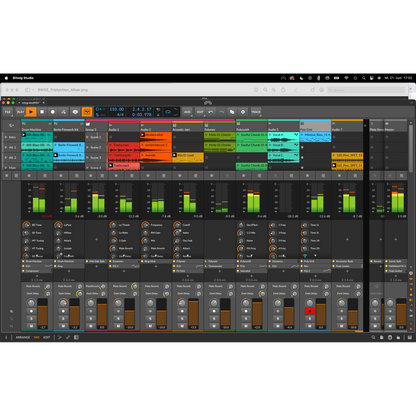The image size is (416, 416).
Task: Solo the Acoustic Jam track with S
Action: point(182,318)
